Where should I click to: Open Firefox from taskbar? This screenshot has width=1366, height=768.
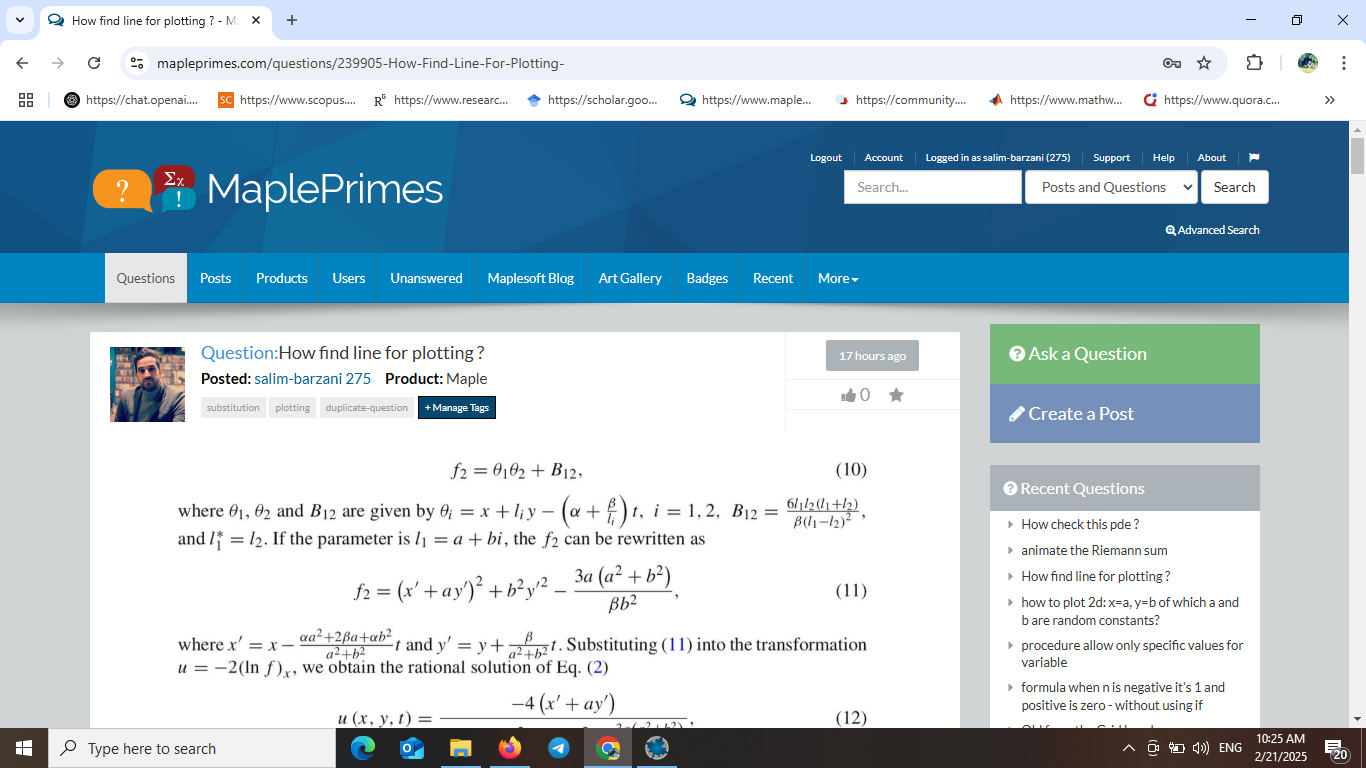tap(510, 748)
